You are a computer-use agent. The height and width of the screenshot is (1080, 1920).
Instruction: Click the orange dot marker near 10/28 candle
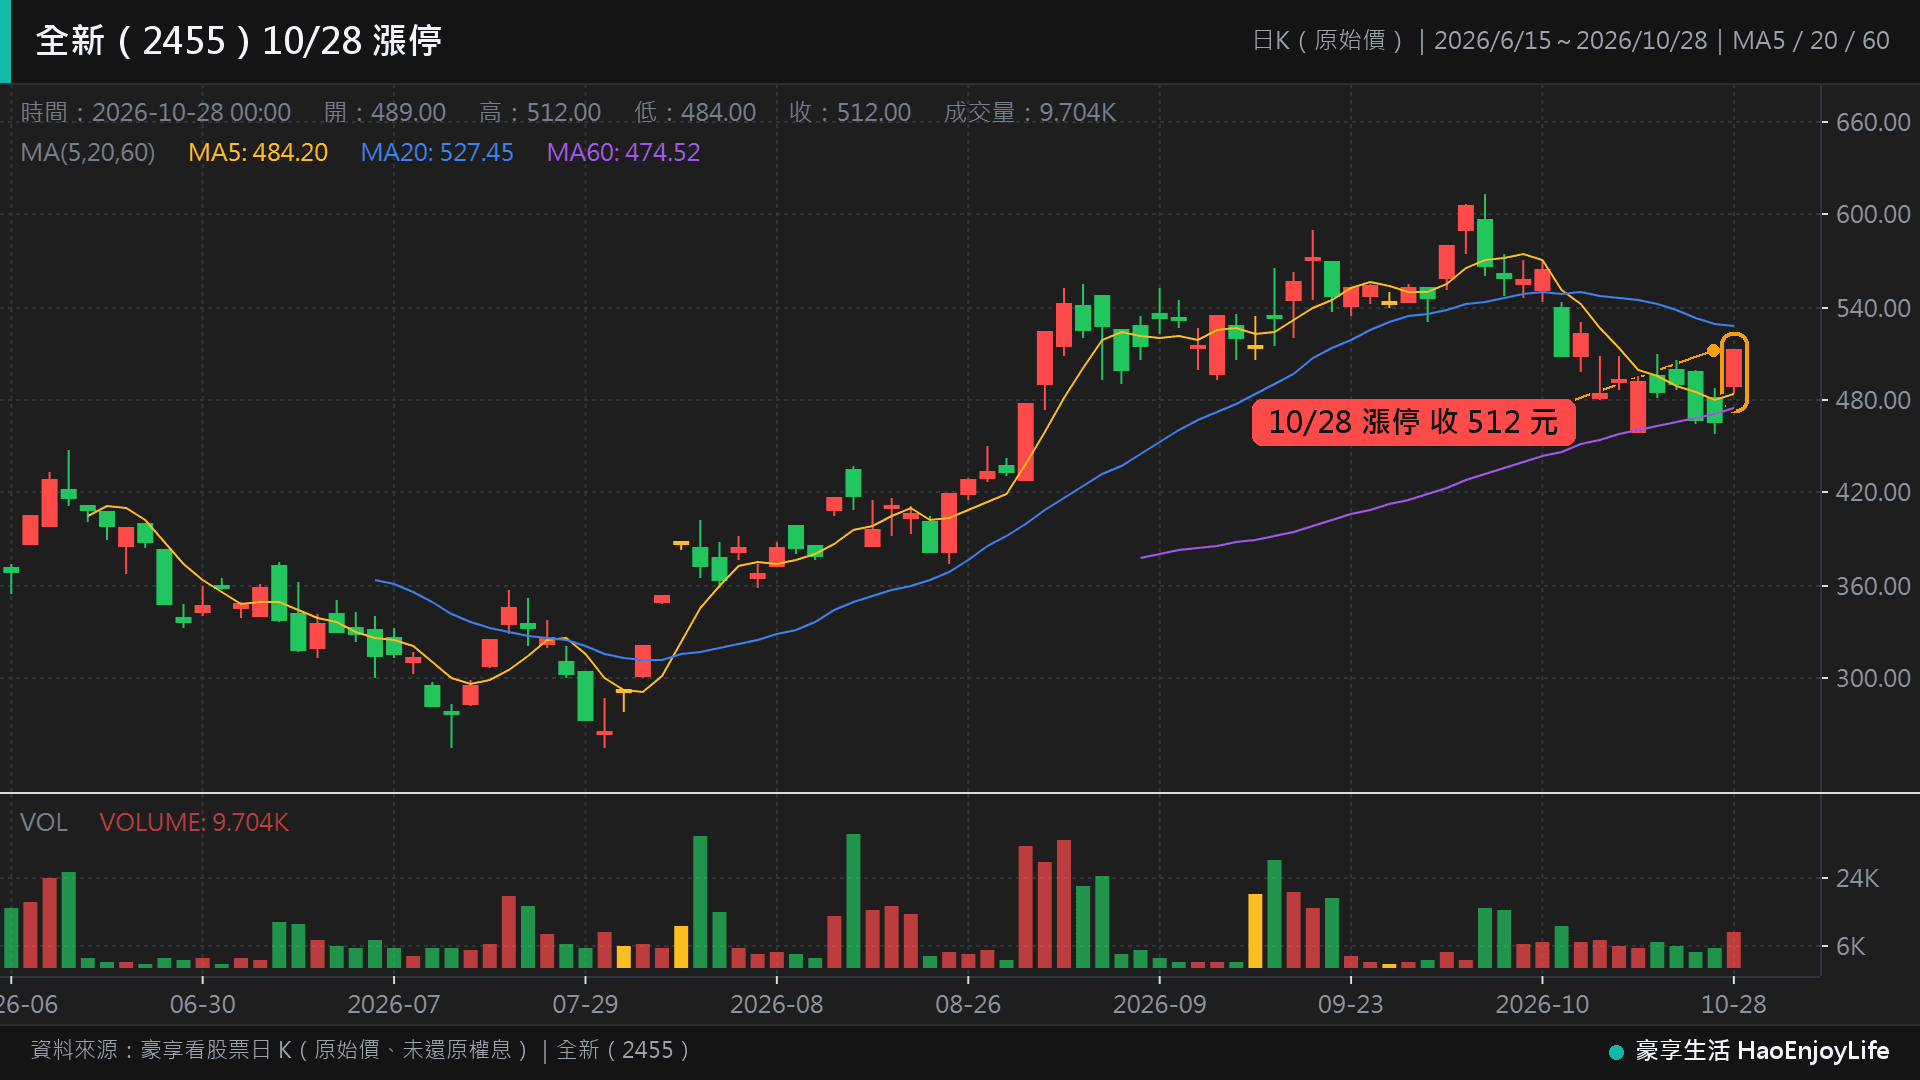click(1713, 350)
